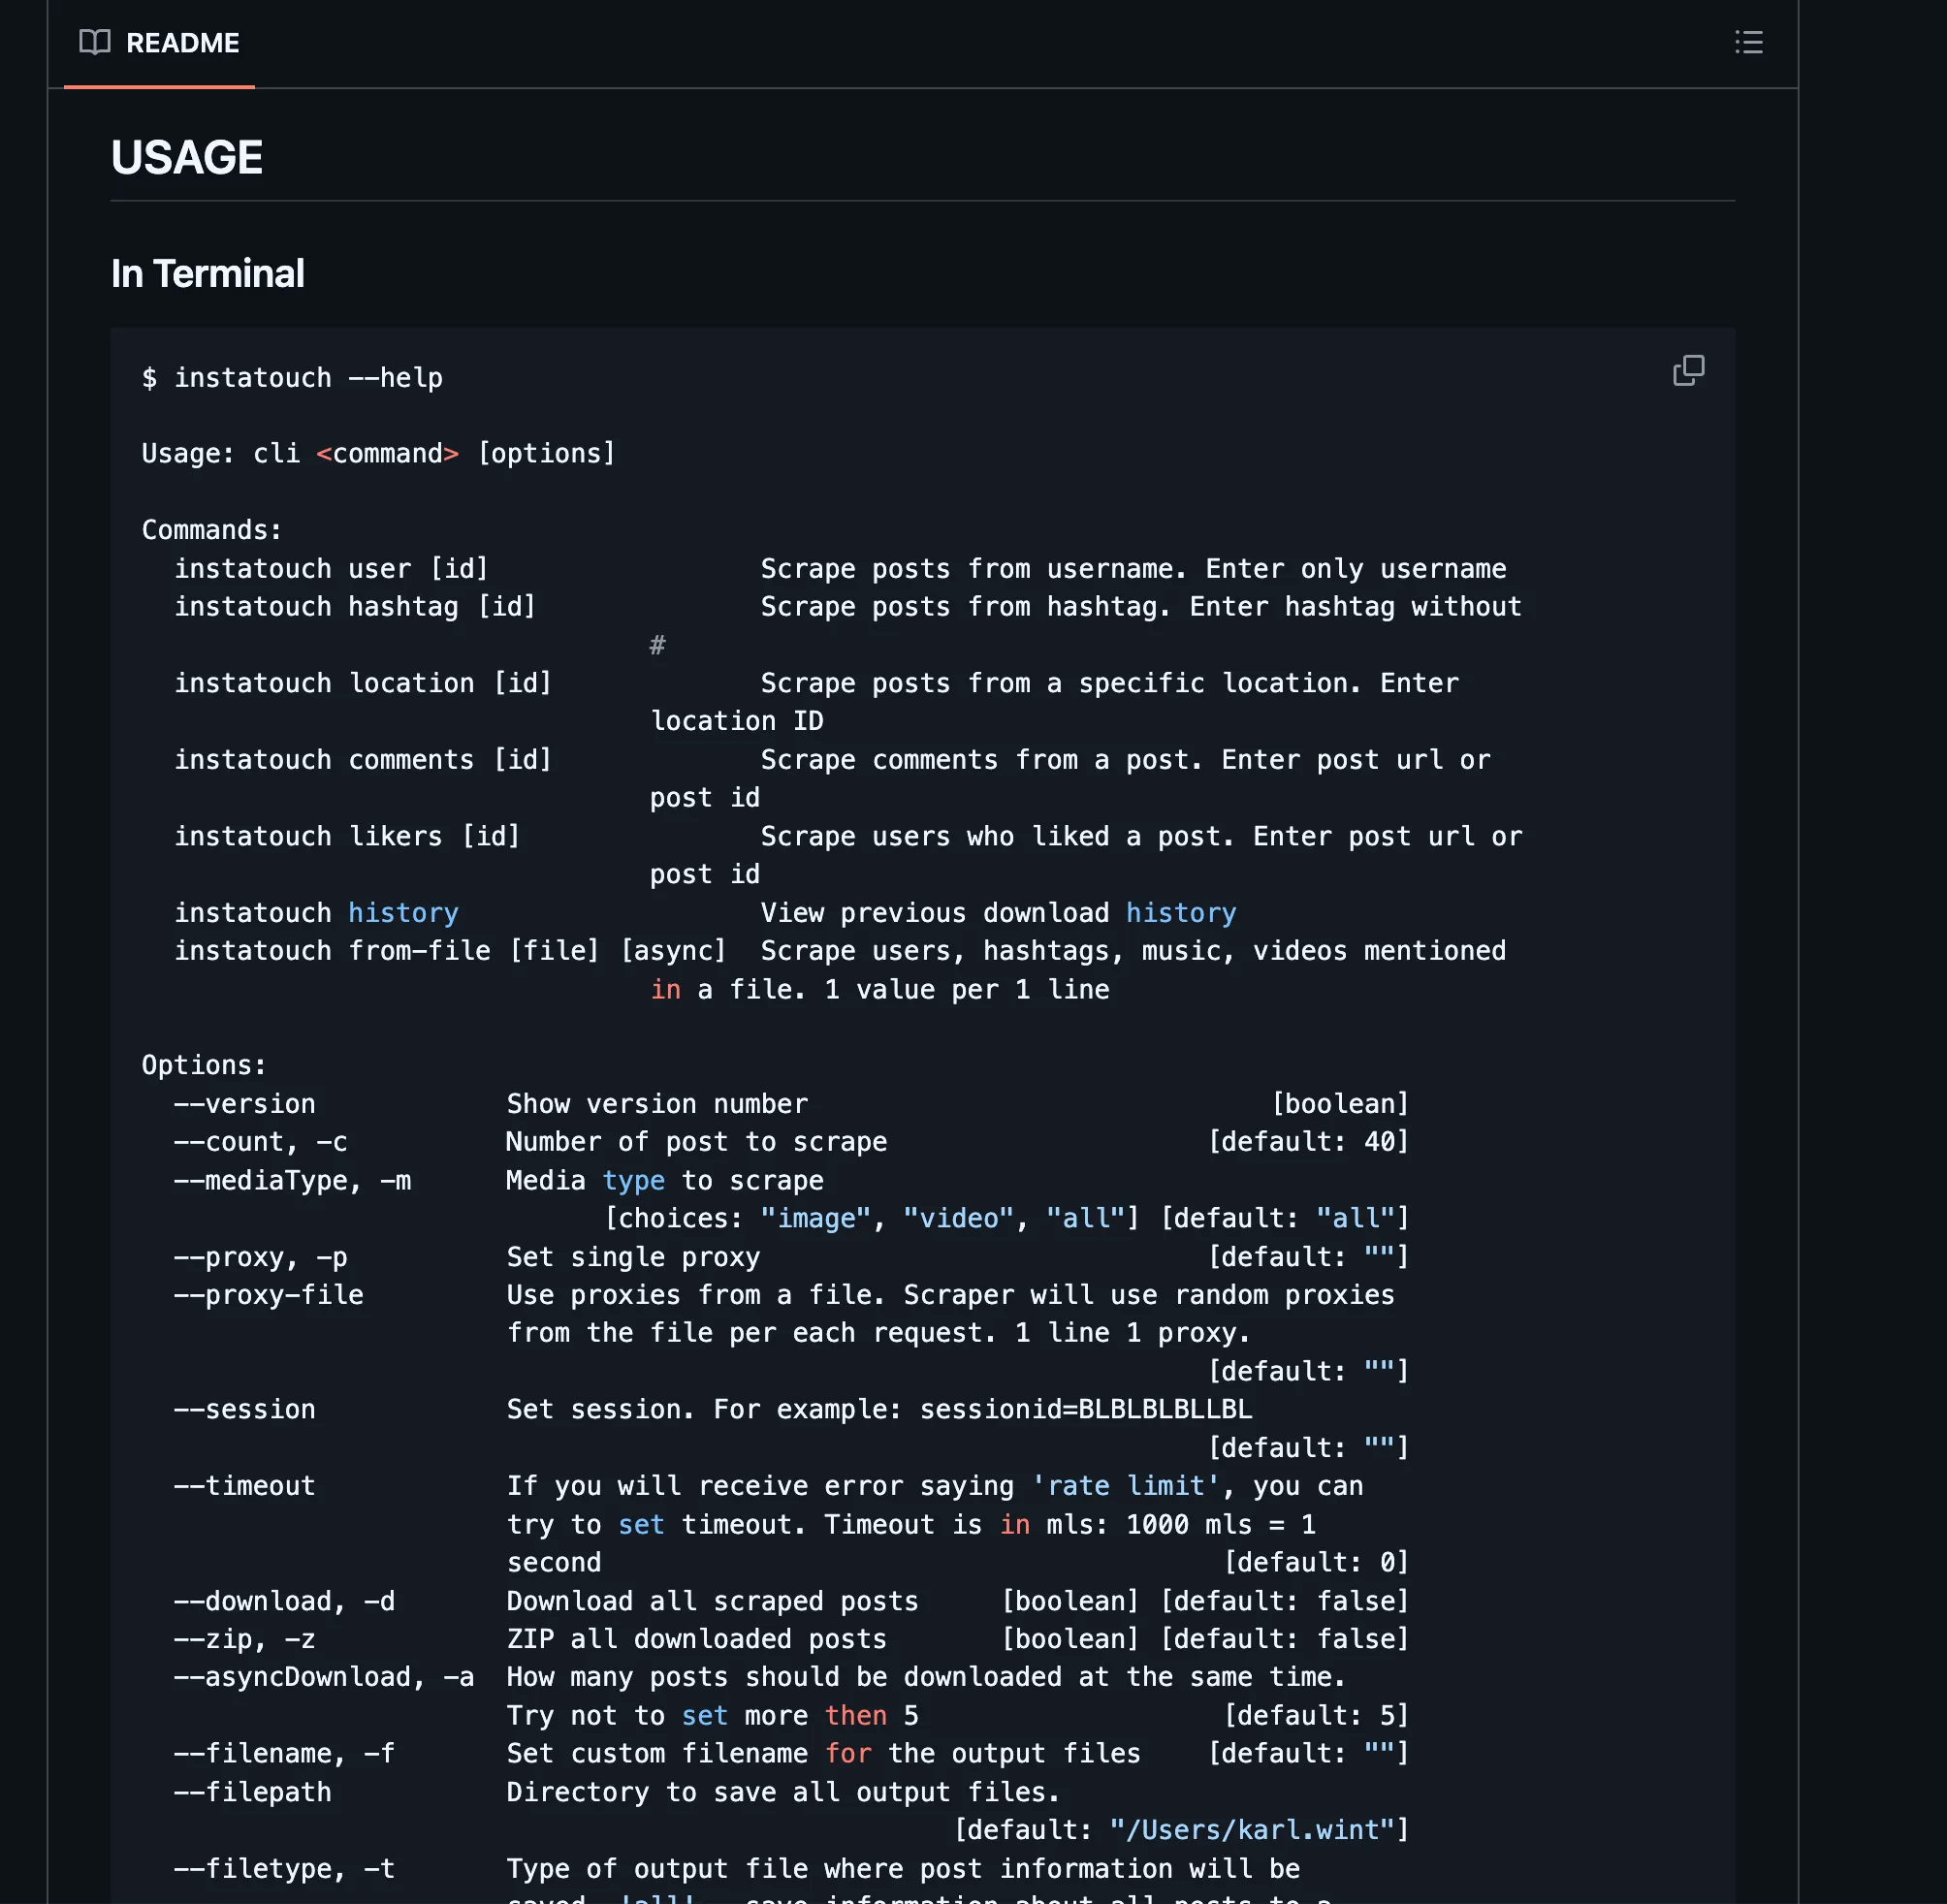The height and width of the screenshot is (1904, 1947).
Task: Click 'instatouch history' command
Action: coord(316,913)
